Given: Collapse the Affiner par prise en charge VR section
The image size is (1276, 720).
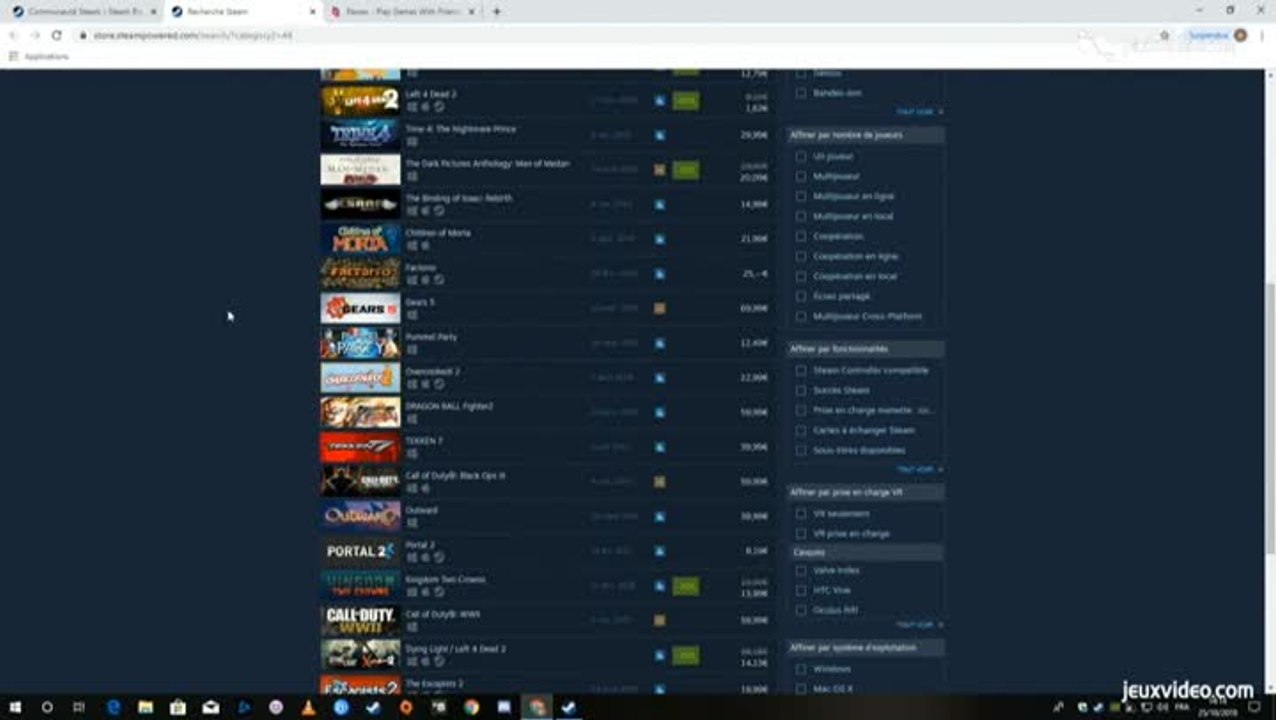Looking at the screenshot, I should click(865, 492).
